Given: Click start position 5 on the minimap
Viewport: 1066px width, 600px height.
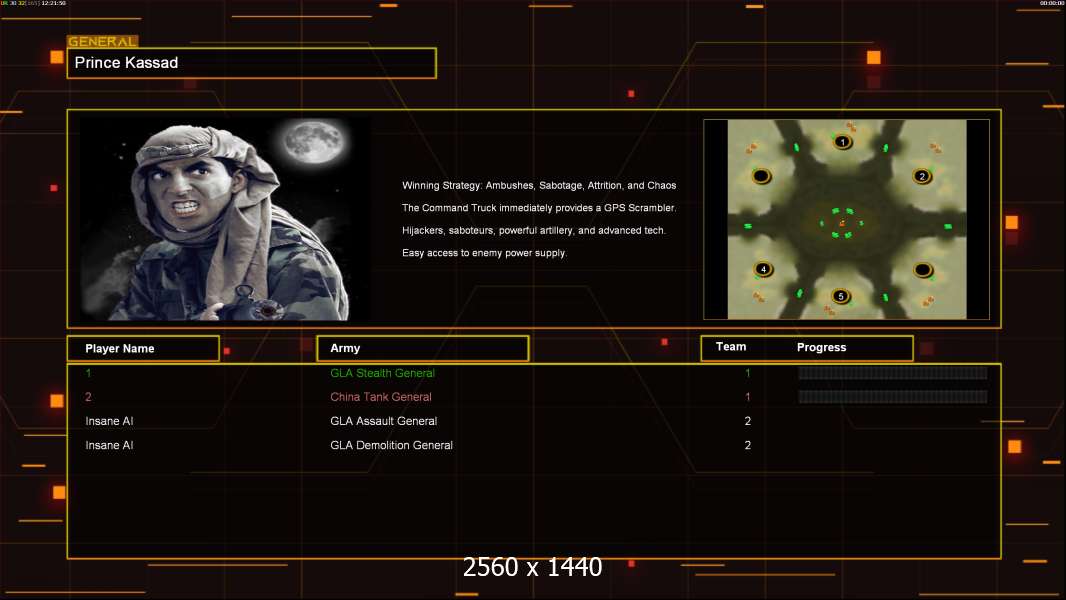Looking at the screenshot, I should [x=841, y=296].
